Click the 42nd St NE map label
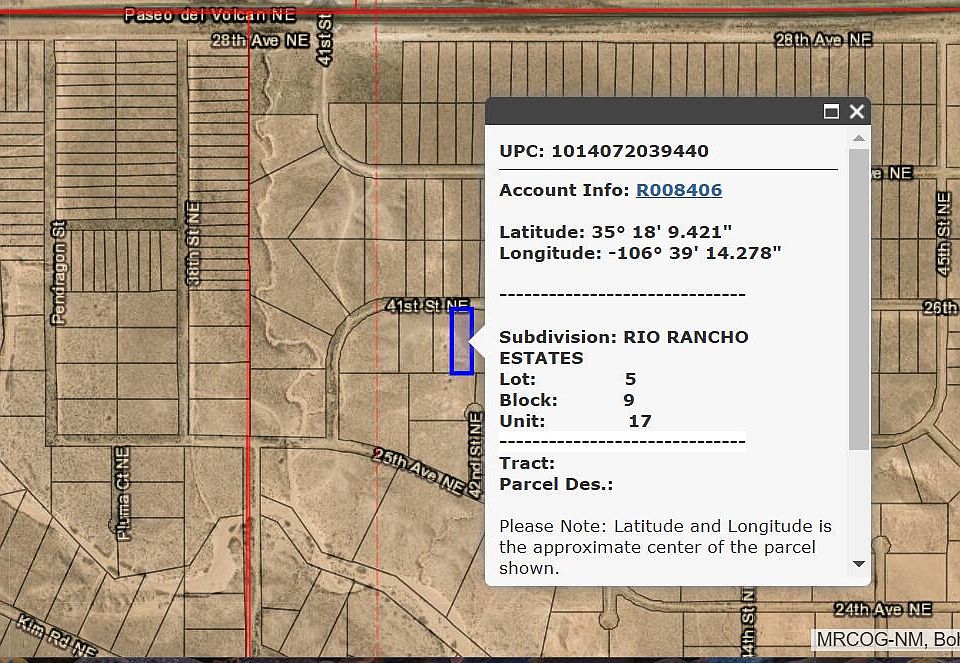The height and width of the screenshot is (663, 960). tap(476, 454)
